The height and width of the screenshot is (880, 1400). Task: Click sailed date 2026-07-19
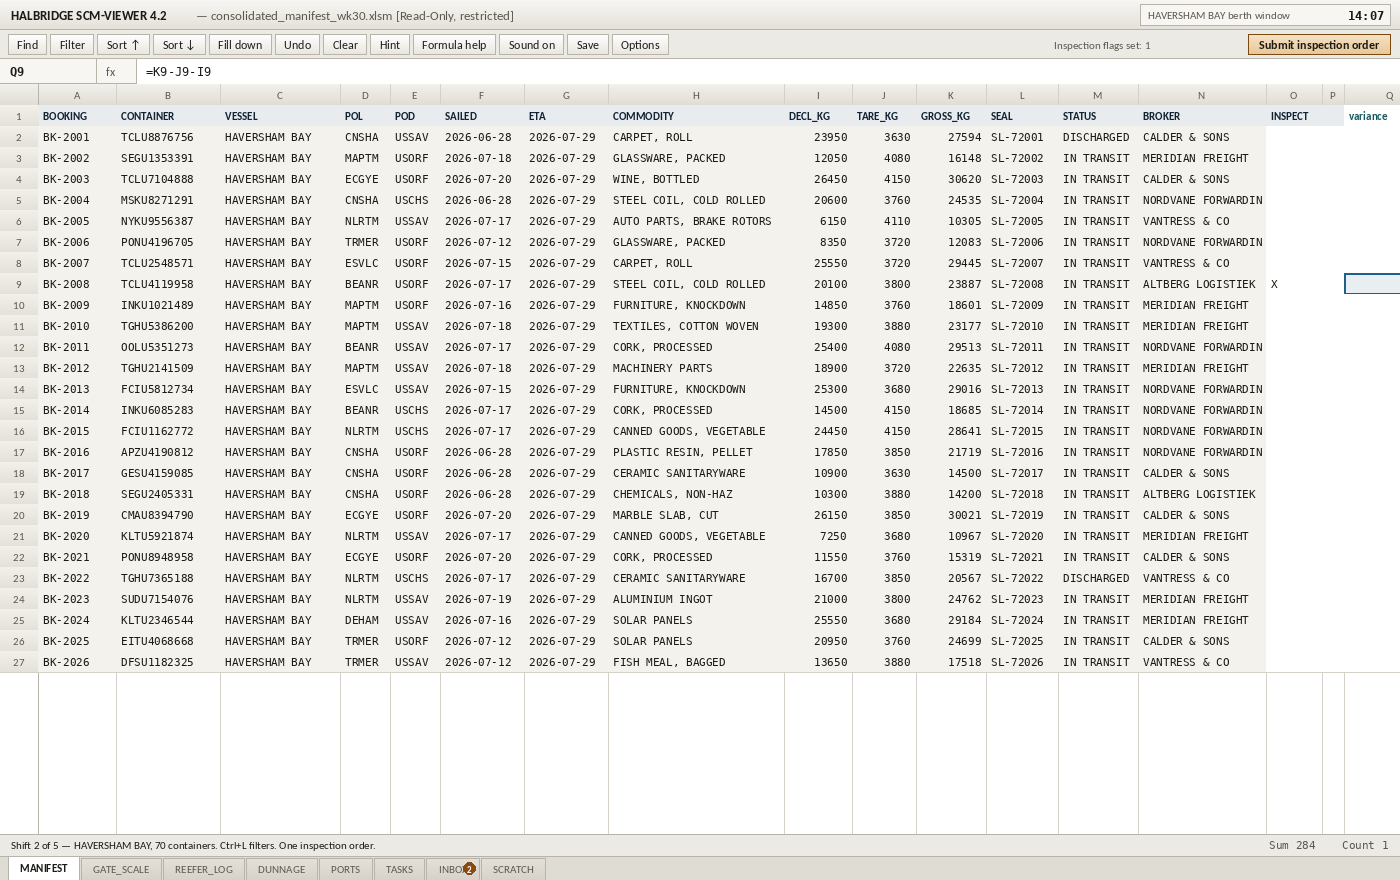(x=482, y=599)
